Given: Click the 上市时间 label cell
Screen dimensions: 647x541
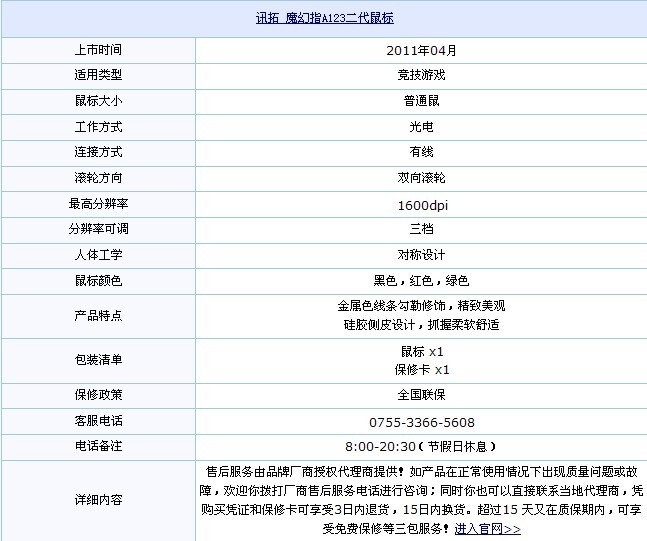Looking at the screenshot, I should click(98, 50).
